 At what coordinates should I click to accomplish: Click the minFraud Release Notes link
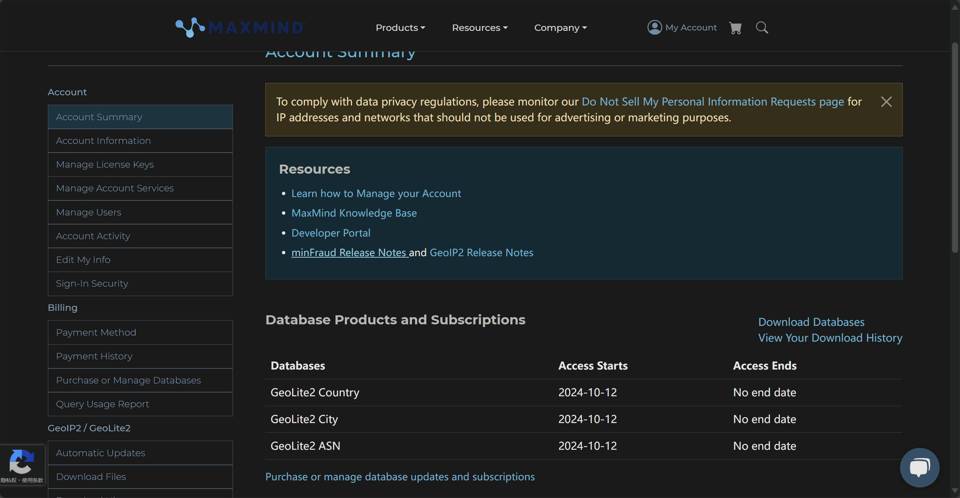pos(348,253)
